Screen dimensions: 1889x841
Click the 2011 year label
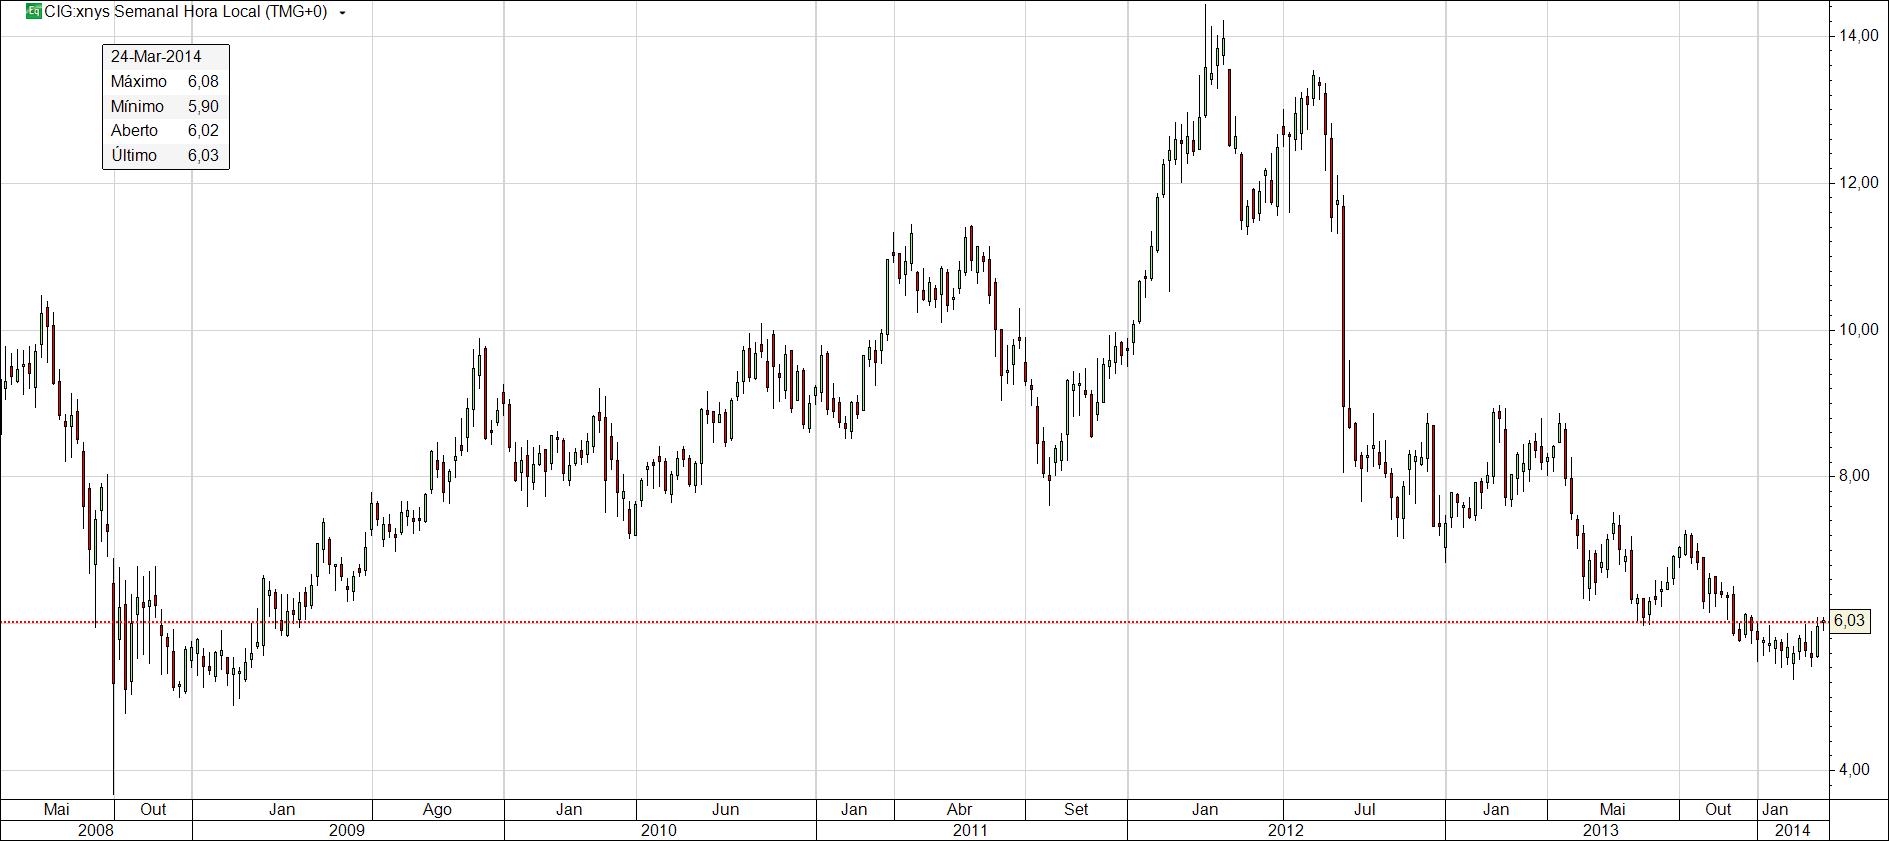click(x=970, y=830)
